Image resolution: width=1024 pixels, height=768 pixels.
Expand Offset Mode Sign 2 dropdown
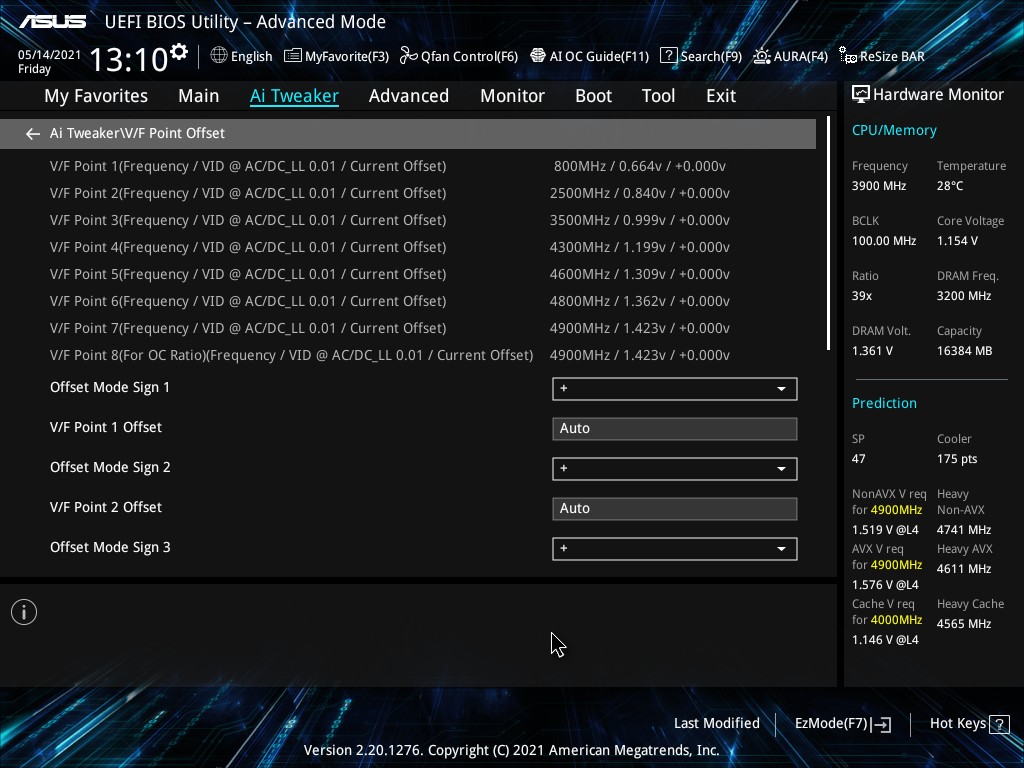tap(675, 468)
